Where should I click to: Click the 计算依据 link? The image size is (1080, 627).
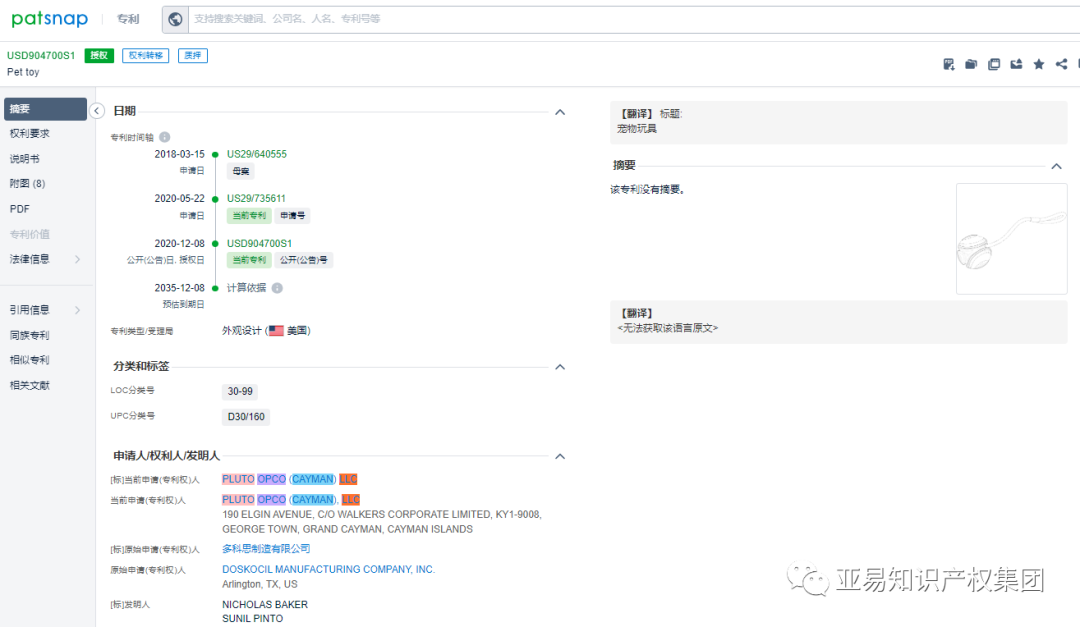pyautogui.click(x=247, y=288)
